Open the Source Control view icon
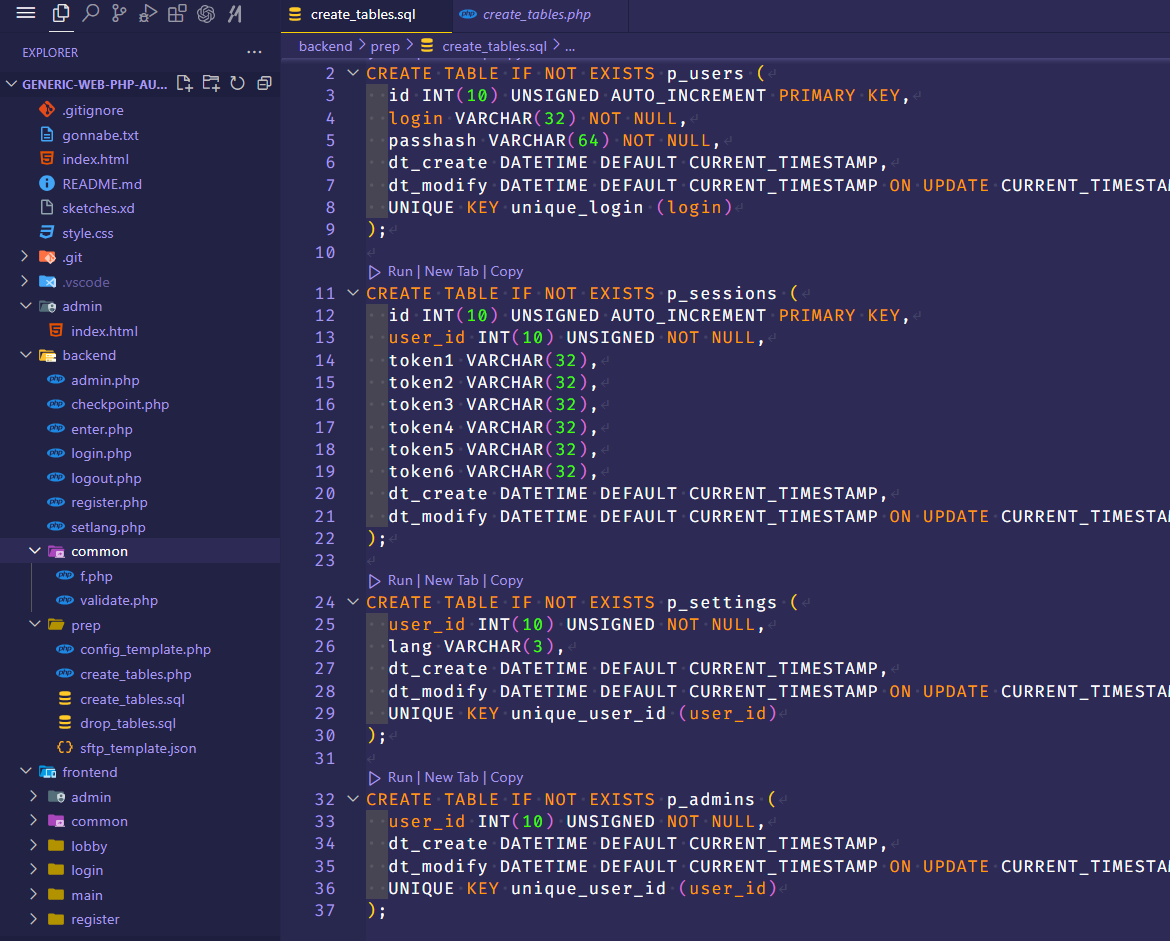1170x941 pixels. click(x=119, y=13)
